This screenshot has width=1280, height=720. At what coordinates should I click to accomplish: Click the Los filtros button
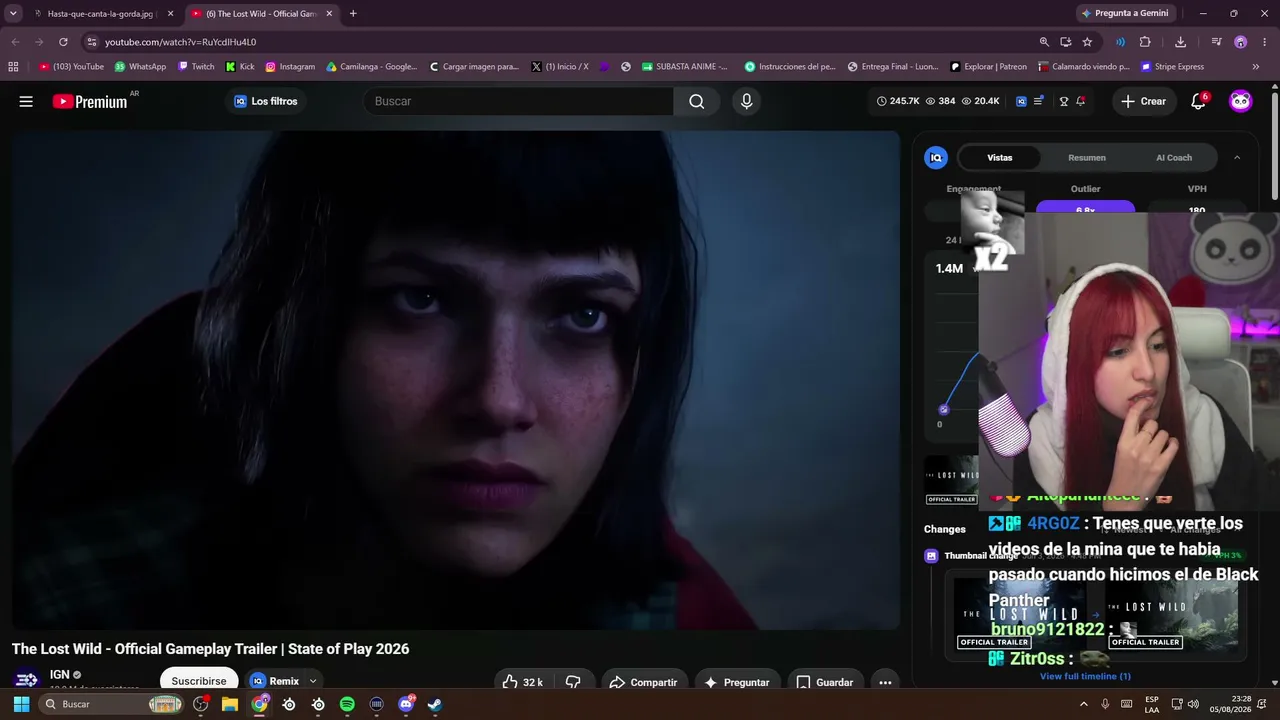(x=266, y=101)
